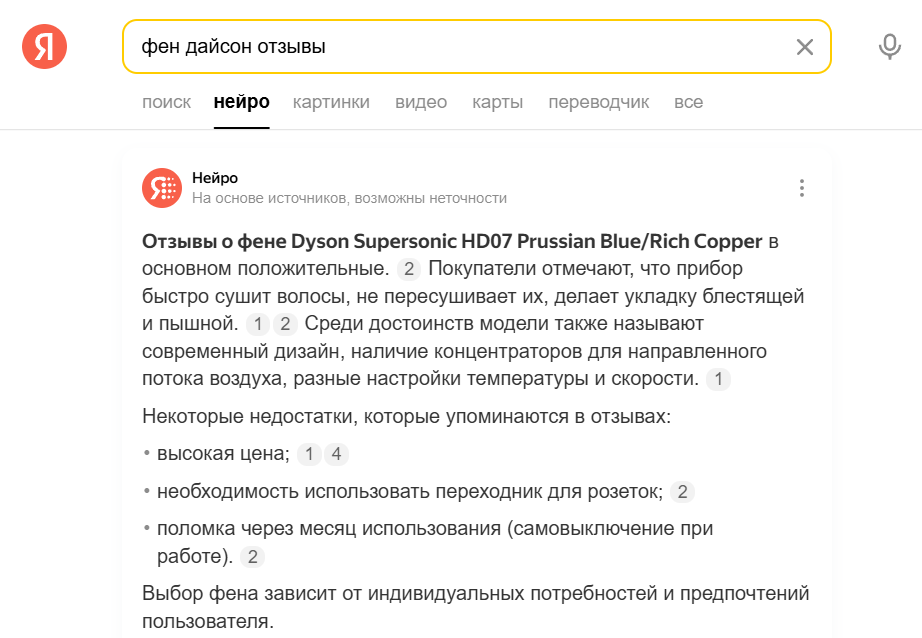Click the search field containing фен дайсон отзывы
Viewport: 922px width, 638px height.
point(460,47)
